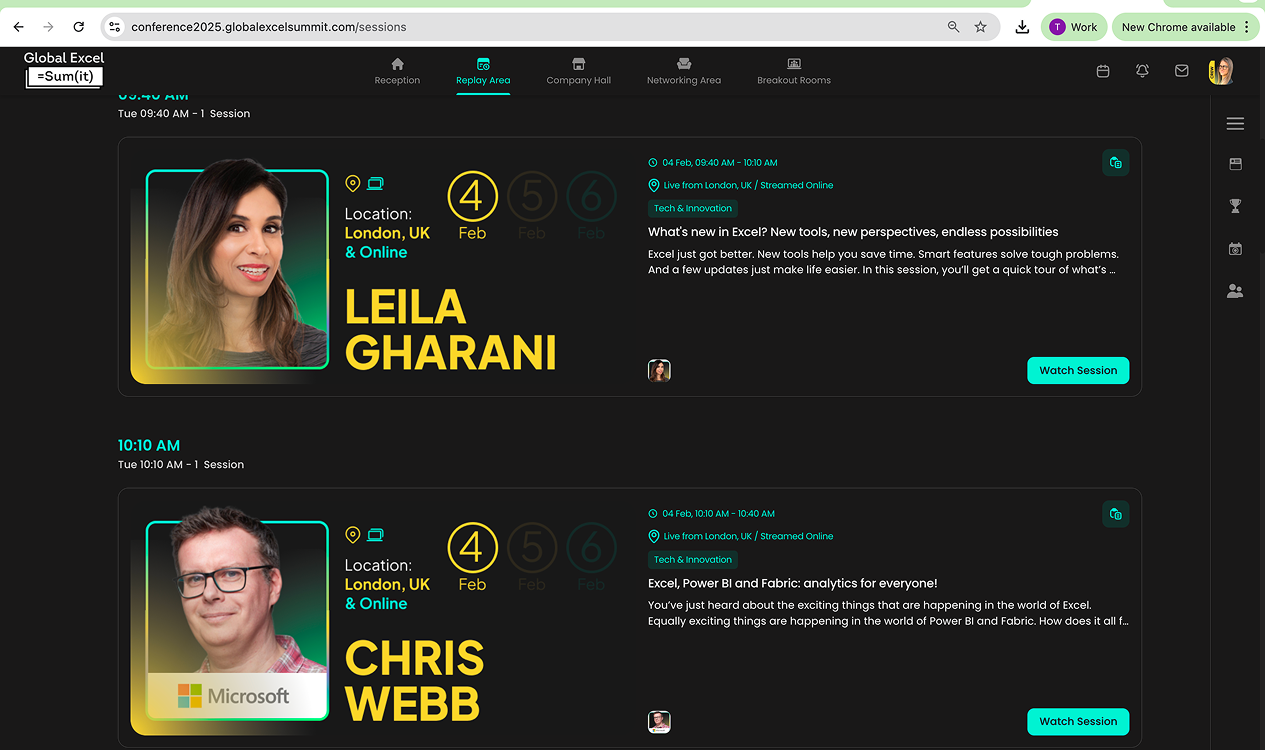
Task: Click LEILA GHARANI name heading
Action: click(x=450, y=329)
